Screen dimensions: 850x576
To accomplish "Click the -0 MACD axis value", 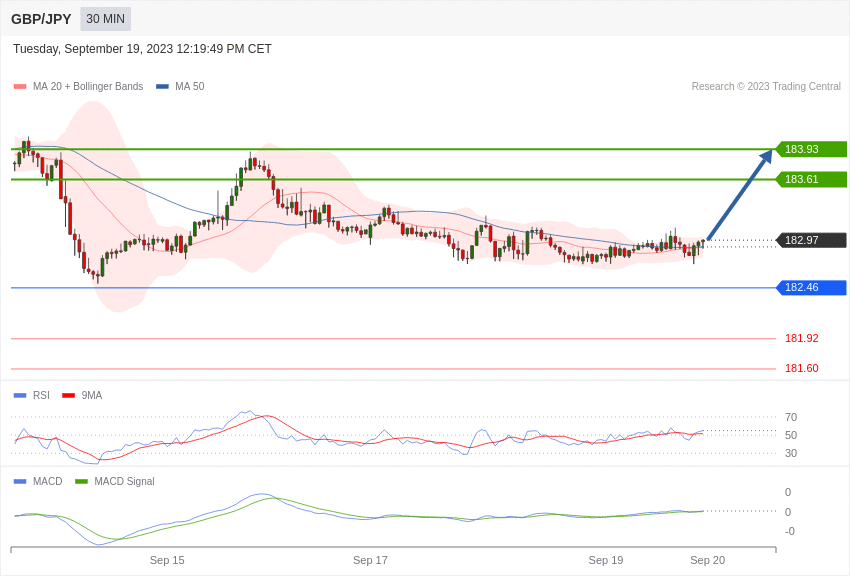I will [x=790, y=531].
